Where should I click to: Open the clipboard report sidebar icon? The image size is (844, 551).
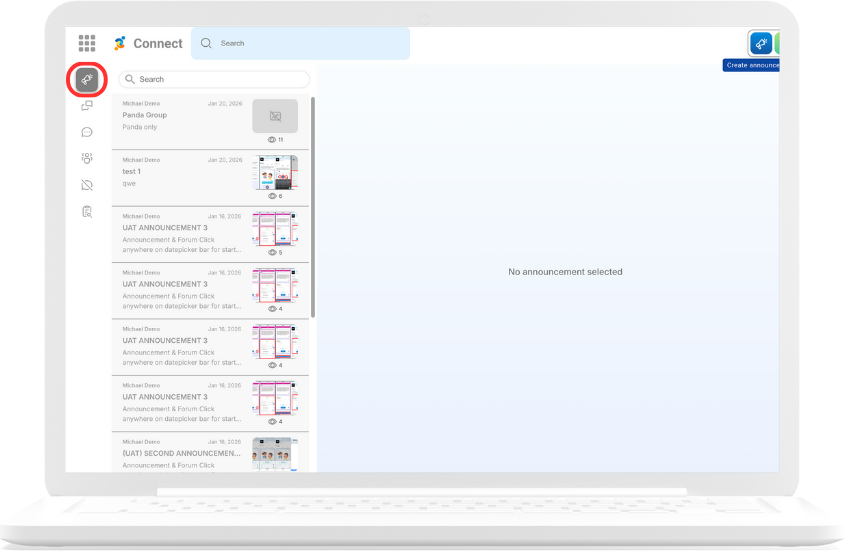pyautogui.click(x=87, y=211)
